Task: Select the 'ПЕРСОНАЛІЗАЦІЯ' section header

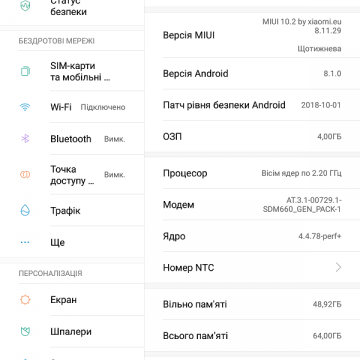Action: (x=50, y=273)
